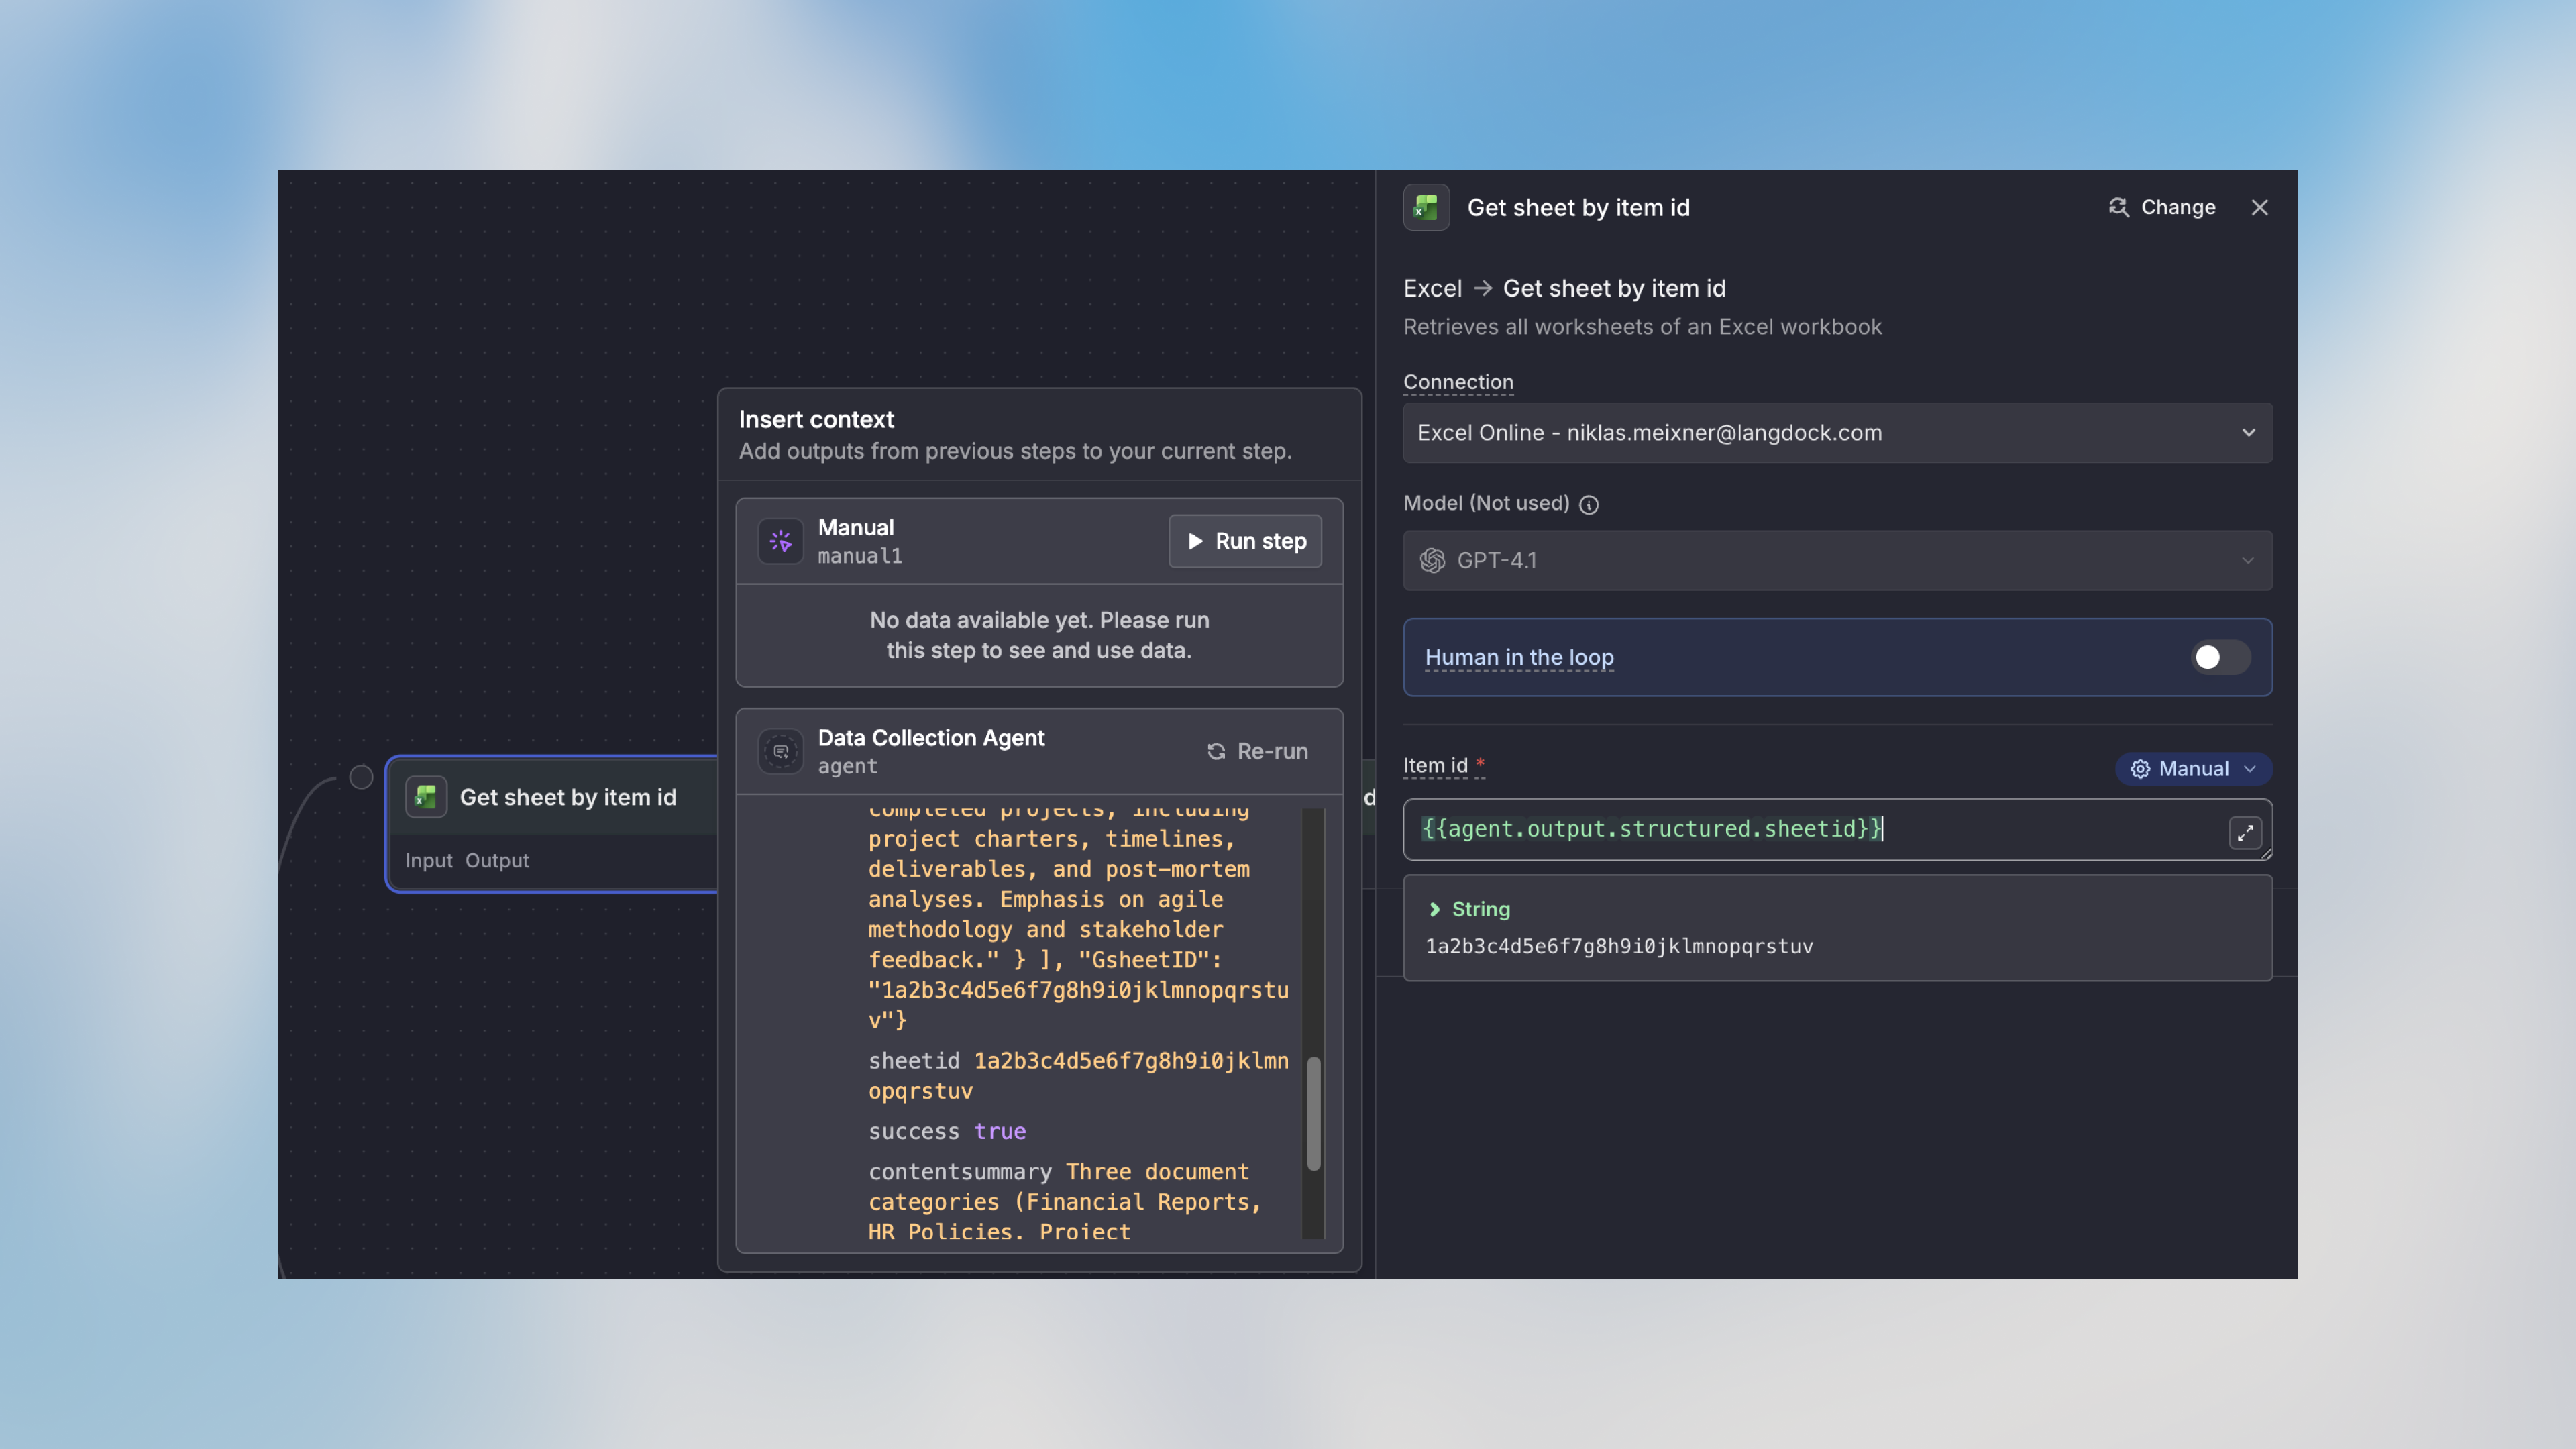Image resolution: width=2576 pixels, height=1449 pixels.
Task: Click the Manual trigger sparkle icon
Action: pyautogui.click(x=780, y=541)
